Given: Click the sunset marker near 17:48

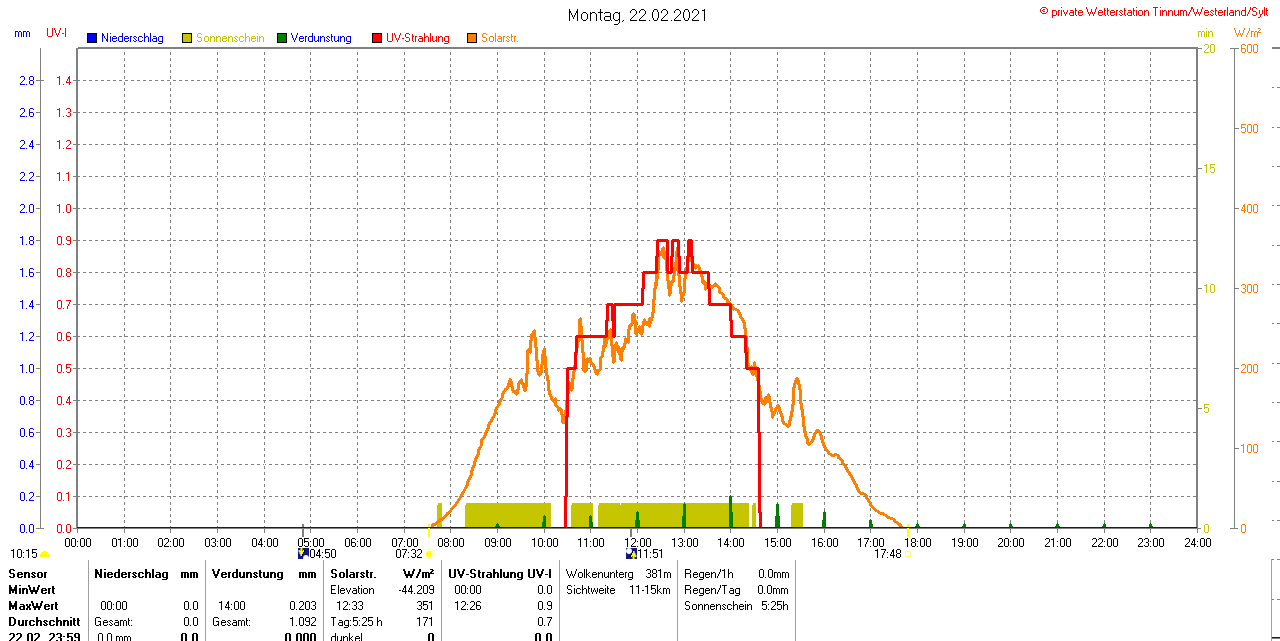Looking at the screenshot, I should tap(908, 554).
